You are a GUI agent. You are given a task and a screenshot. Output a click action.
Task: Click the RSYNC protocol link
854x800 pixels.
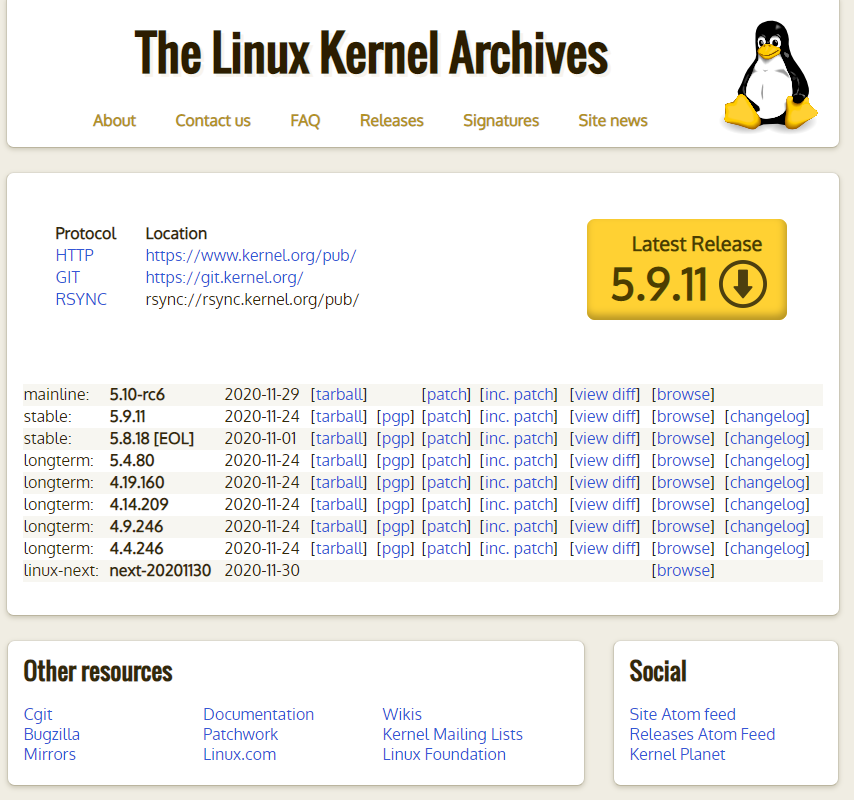coord(81,299)
